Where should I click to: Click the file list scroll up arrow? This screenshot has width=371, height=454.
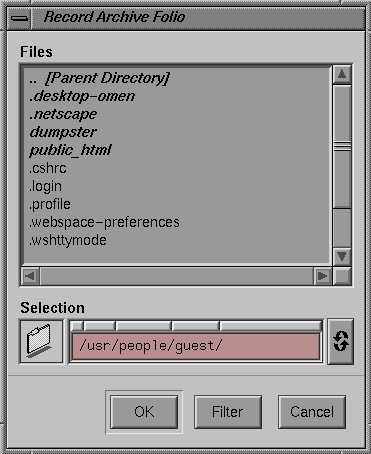click(x=342, y=74)
